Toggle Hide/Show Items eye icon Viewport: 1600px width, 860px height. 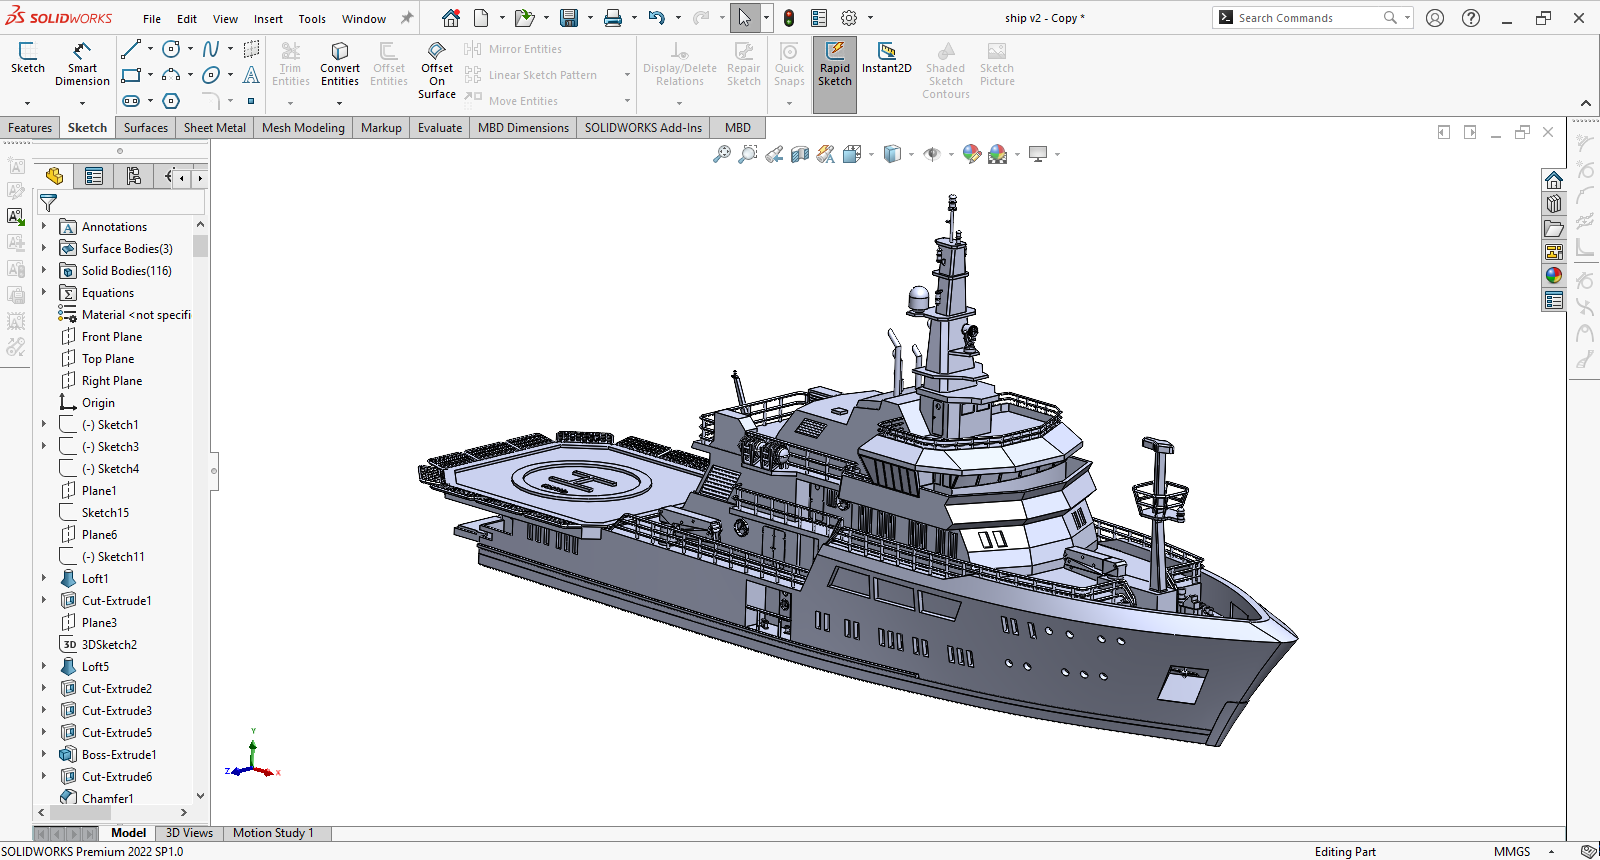[x=932, y=154]
